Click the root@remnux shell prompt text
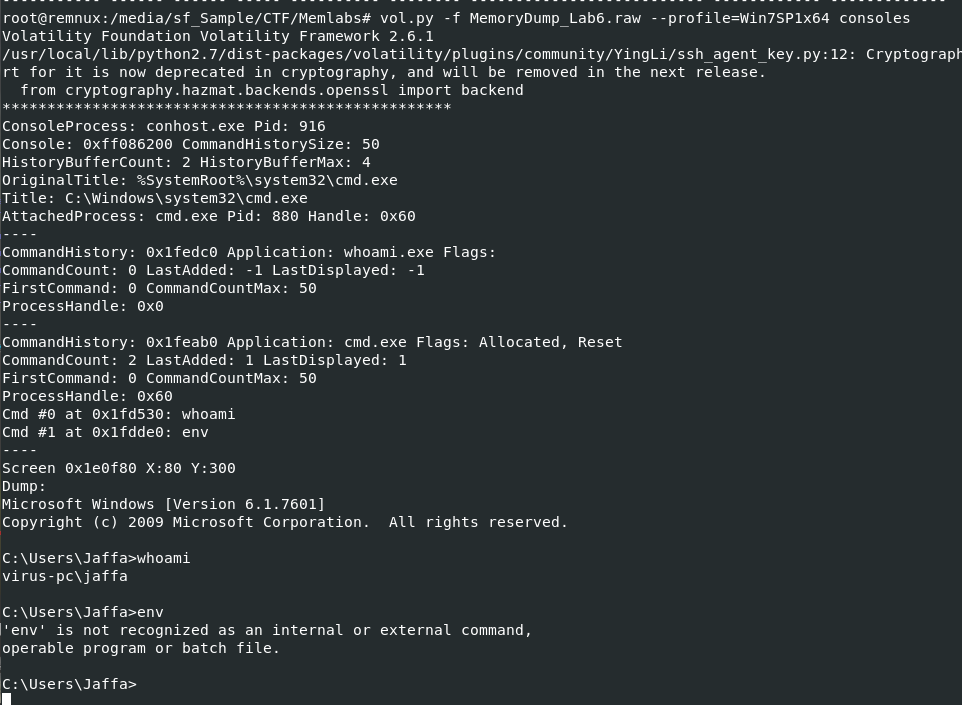Viewport: 962px width, 705px height. tap(186, 18)
